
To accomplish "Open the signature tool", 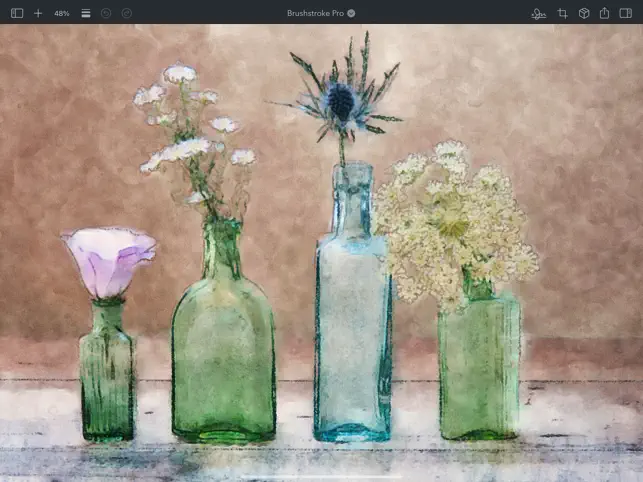I will [538, 14].
